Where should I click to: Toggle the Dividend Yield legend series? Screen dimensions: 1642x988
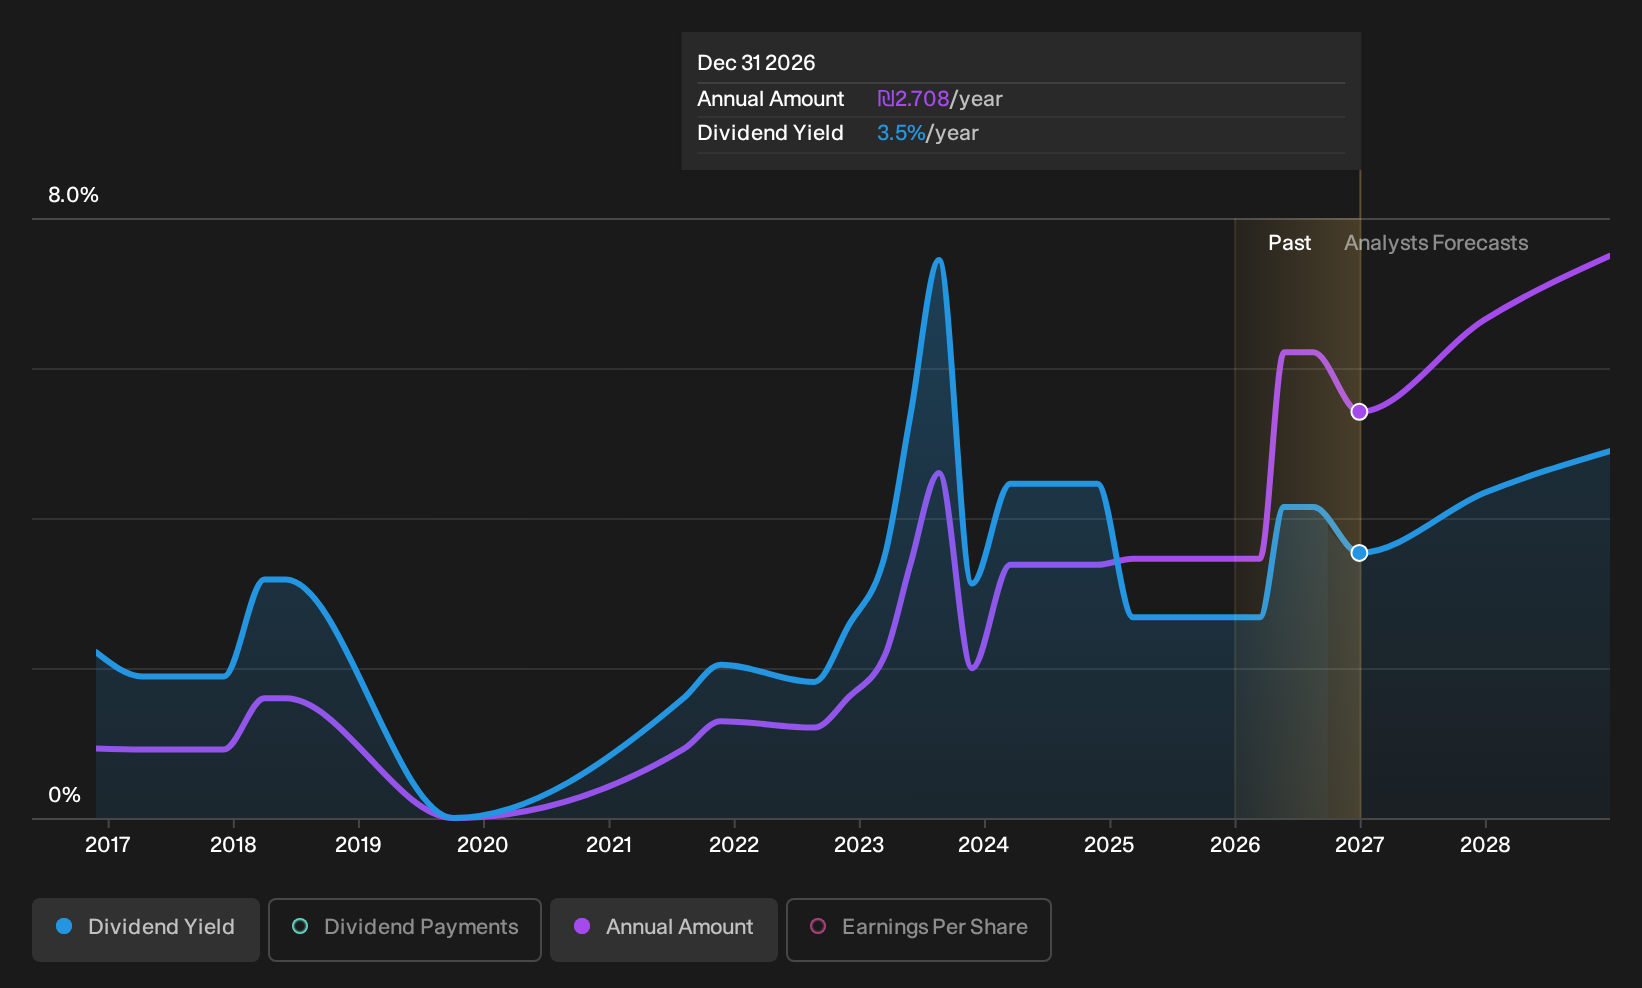pyautogui.click(x=146, y=929)
